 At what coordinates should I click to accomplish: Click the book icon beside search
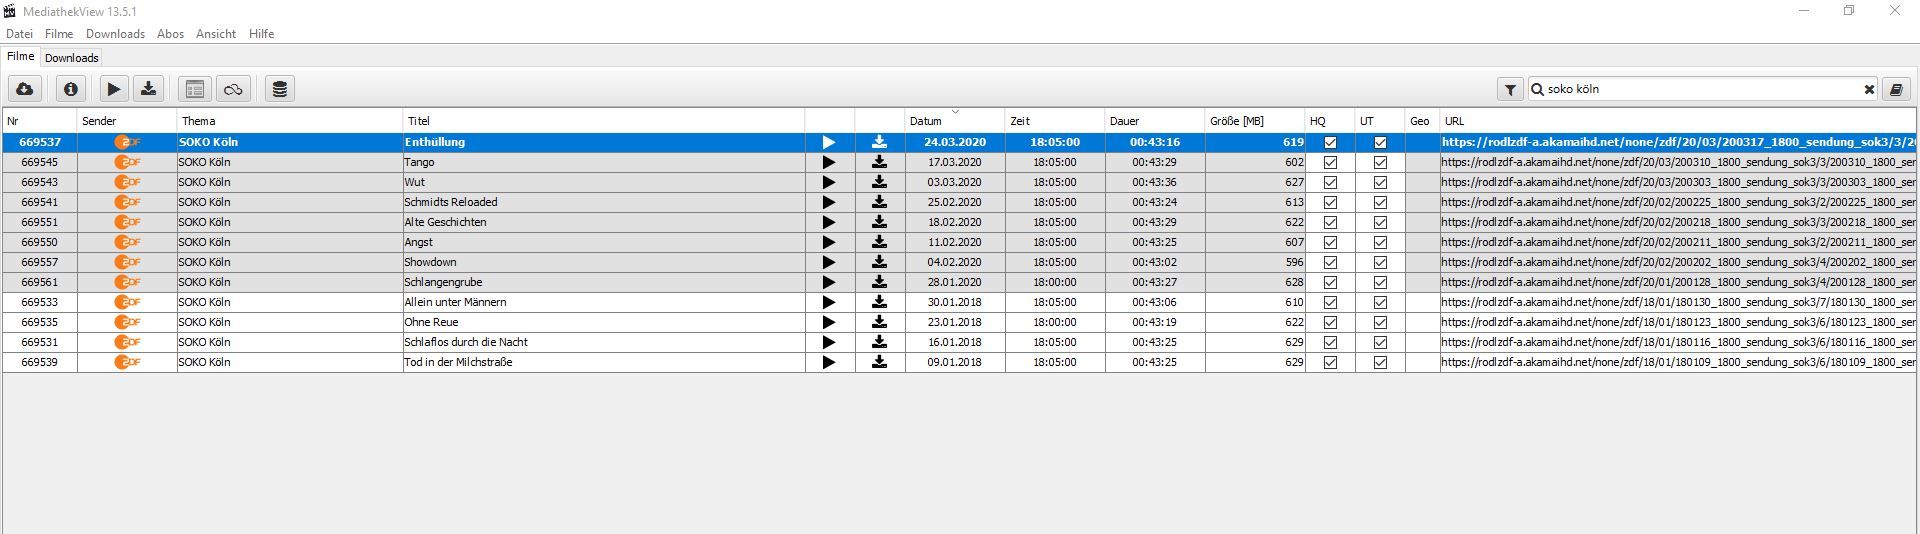(1895, 89)
